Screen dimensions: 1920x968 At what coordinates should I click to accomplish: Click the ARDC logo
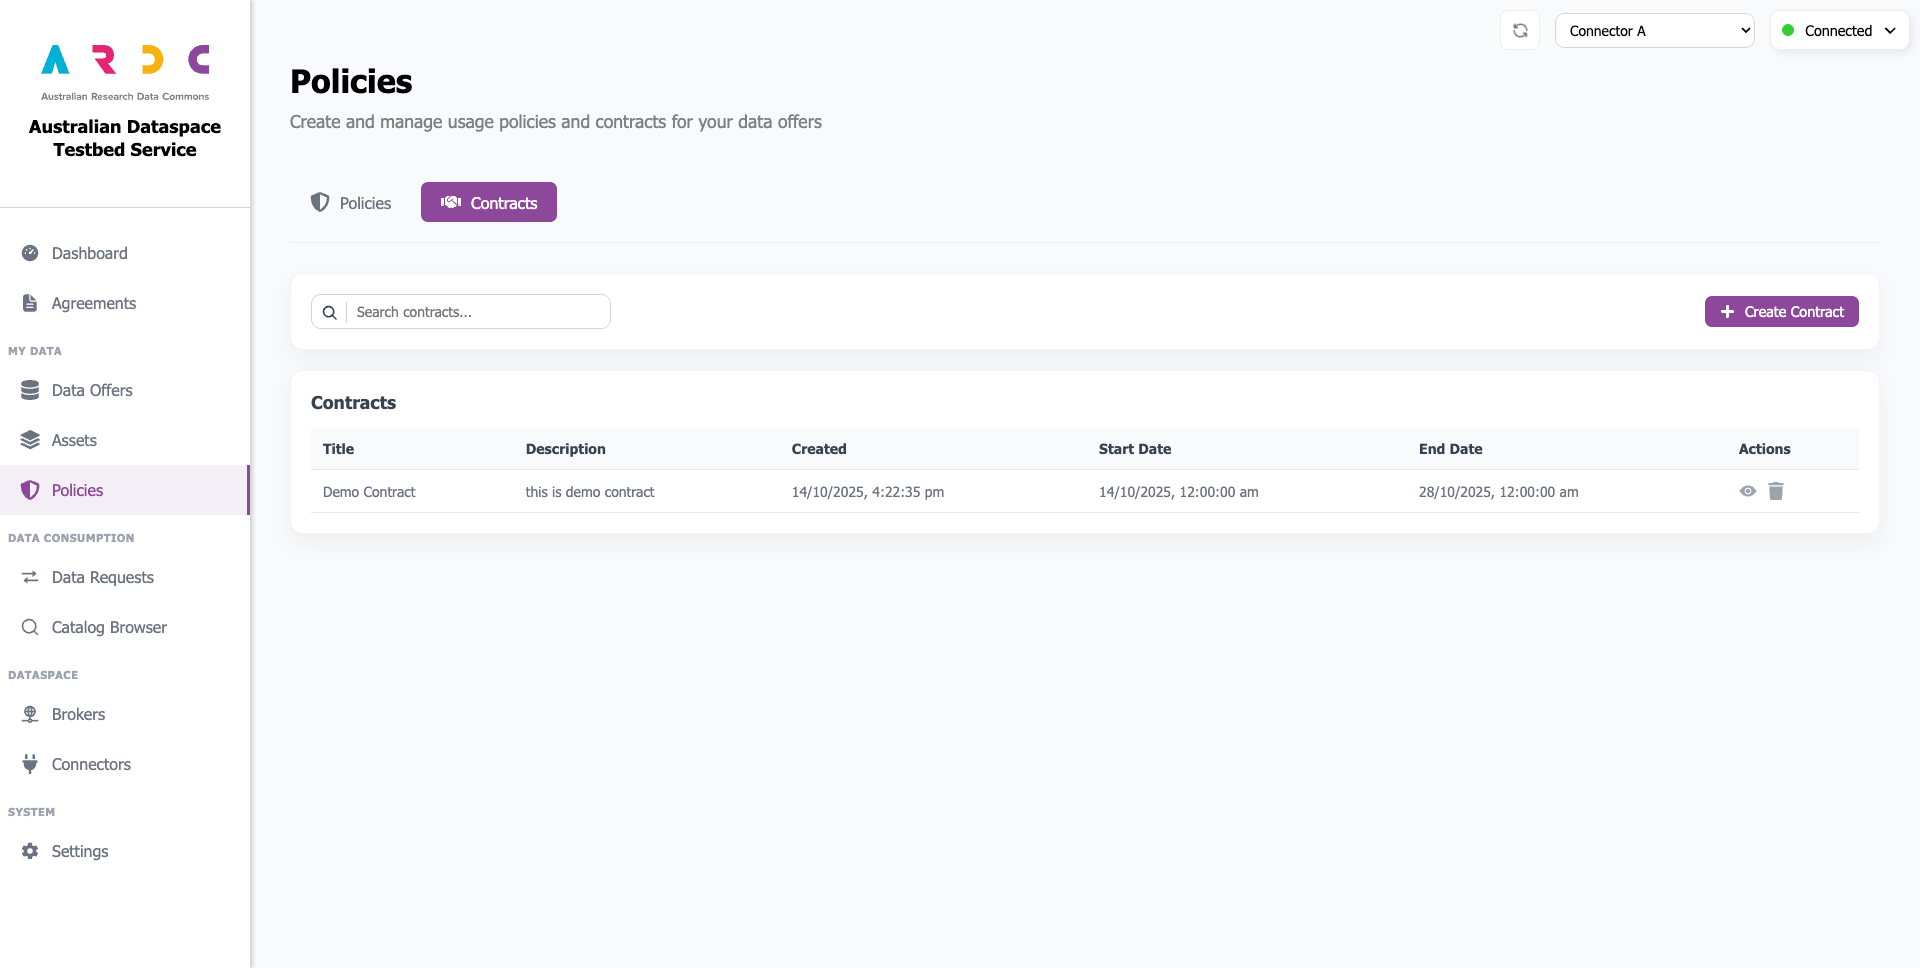[125, 71]
